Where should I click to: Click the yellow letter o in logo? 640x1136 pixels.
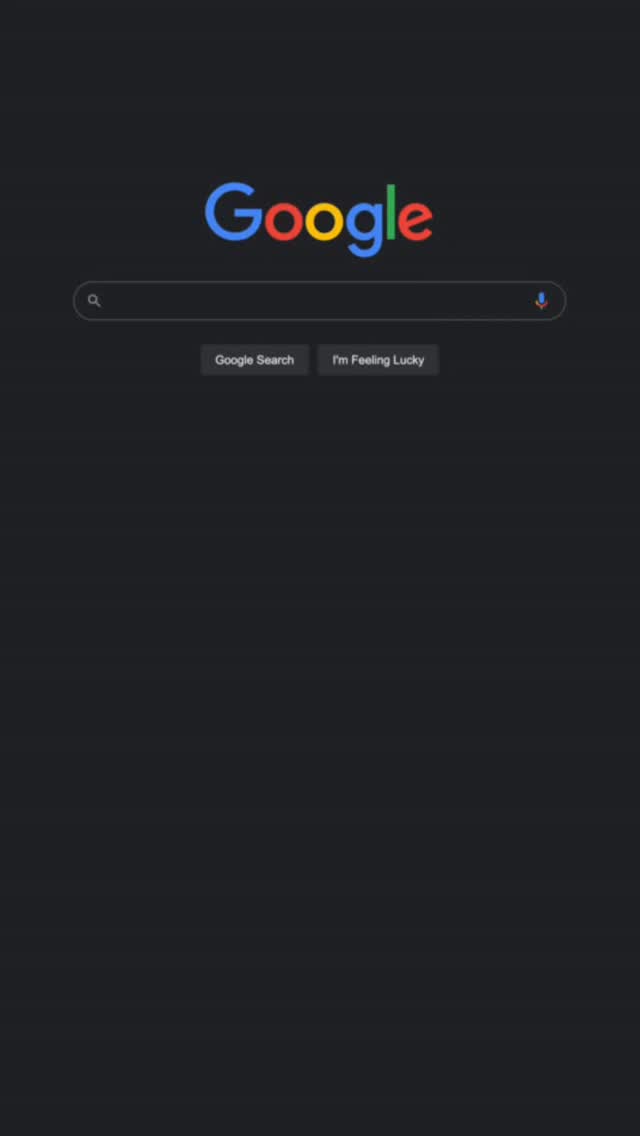(x=324, y=220)
